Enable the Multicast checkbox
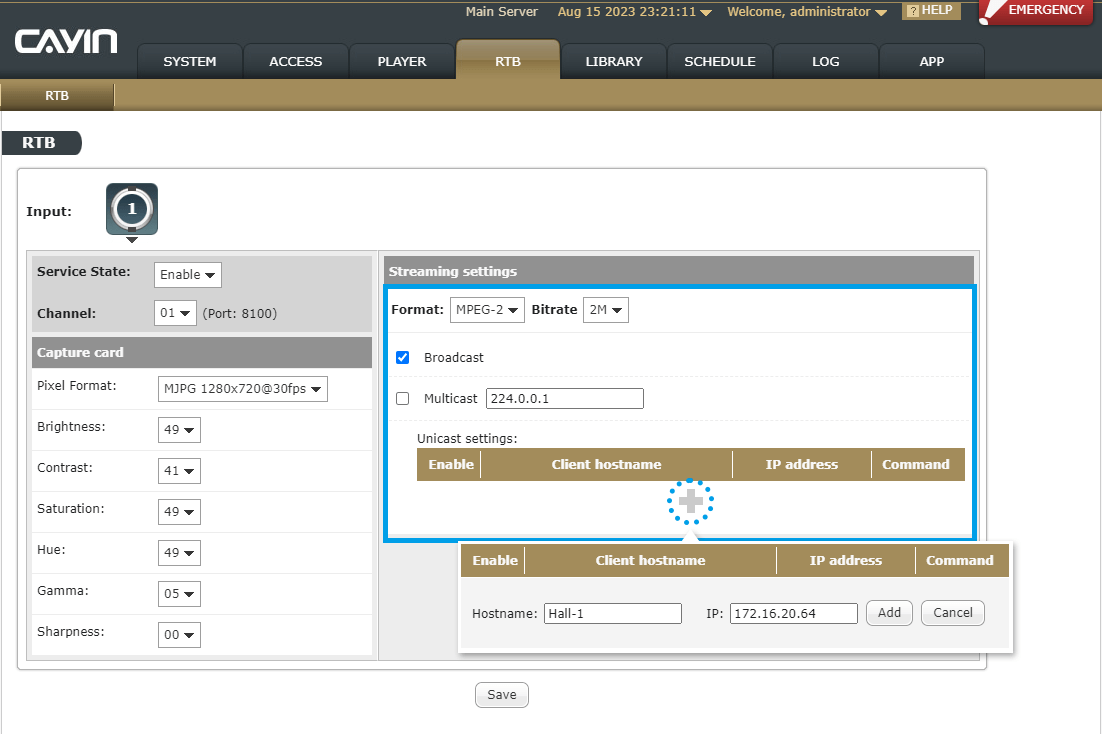This screenshot has width=1102, height=734. point(403,399)
